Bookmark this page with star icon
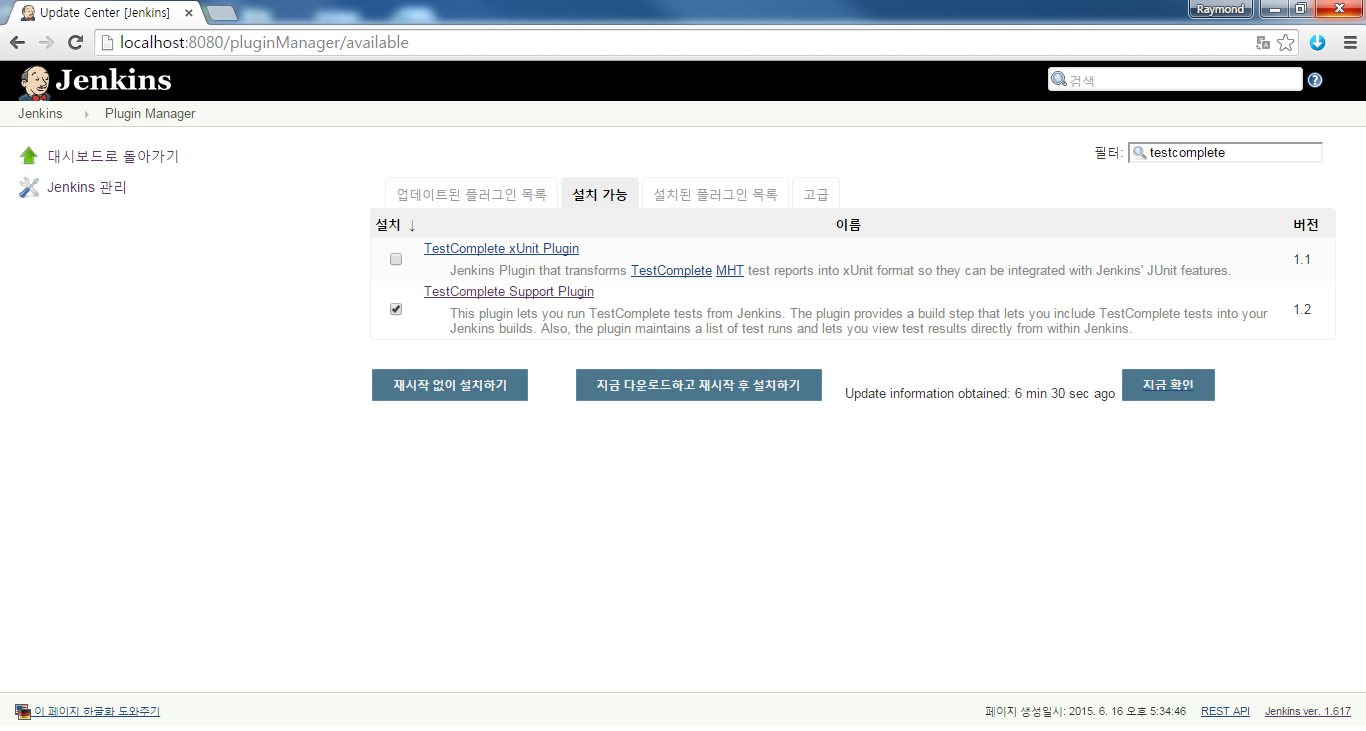The height and width of the screenshot is (731, 1366). tap(1286, 42)
